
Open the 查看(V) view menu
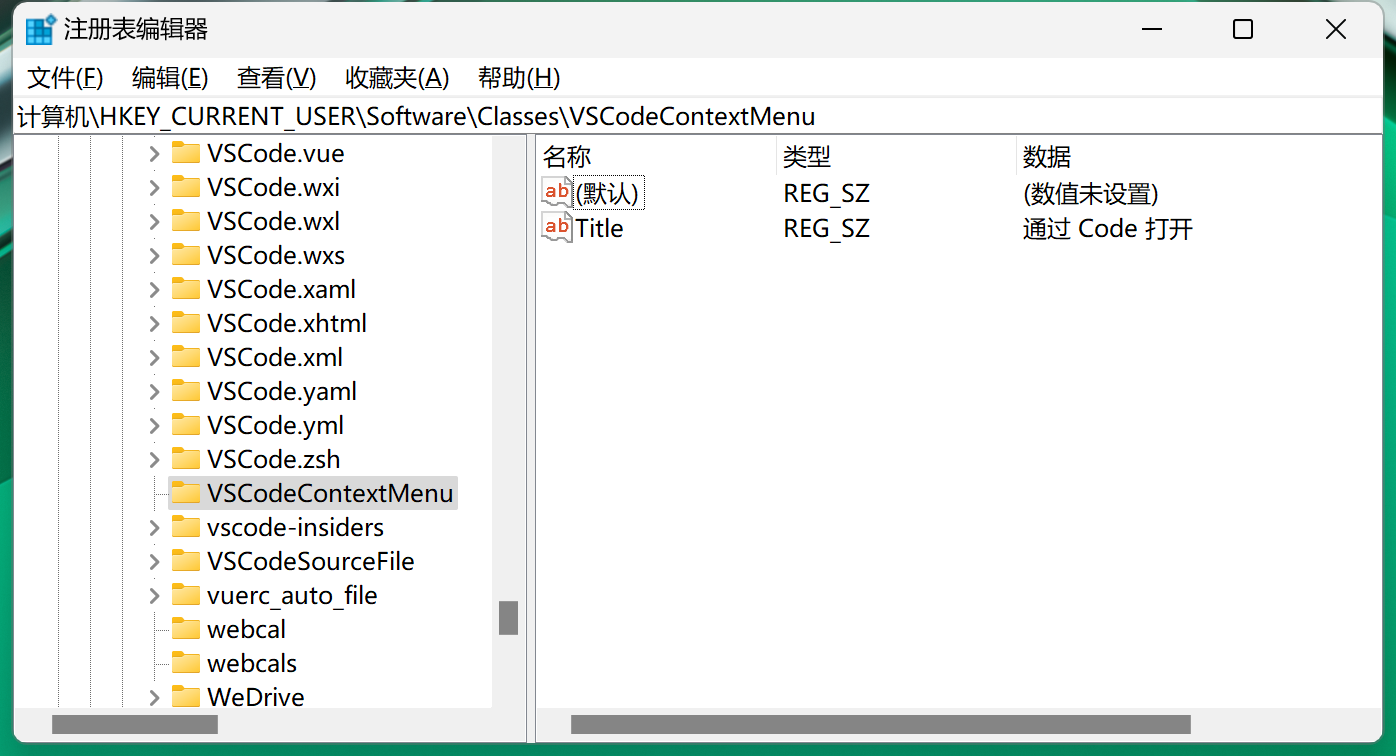tap(276, 78)
